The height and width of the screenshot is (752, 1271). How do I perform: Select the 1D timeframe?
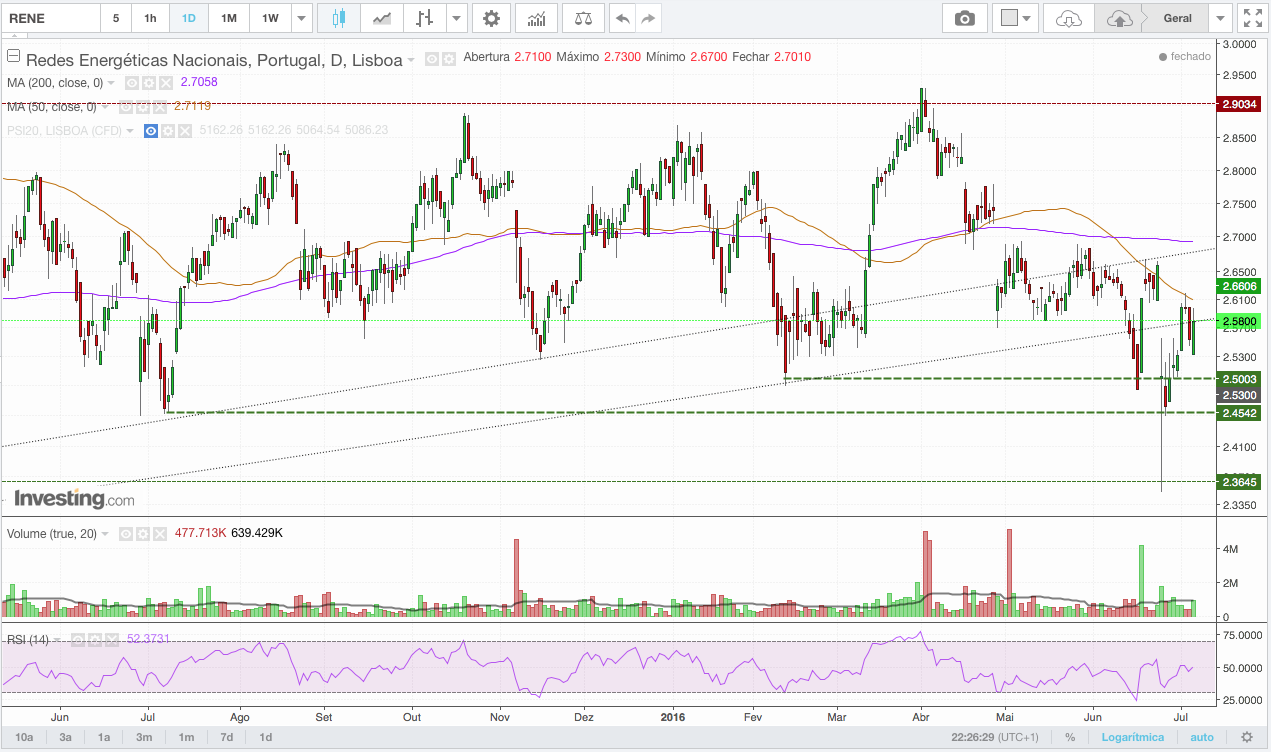(189, 18)
